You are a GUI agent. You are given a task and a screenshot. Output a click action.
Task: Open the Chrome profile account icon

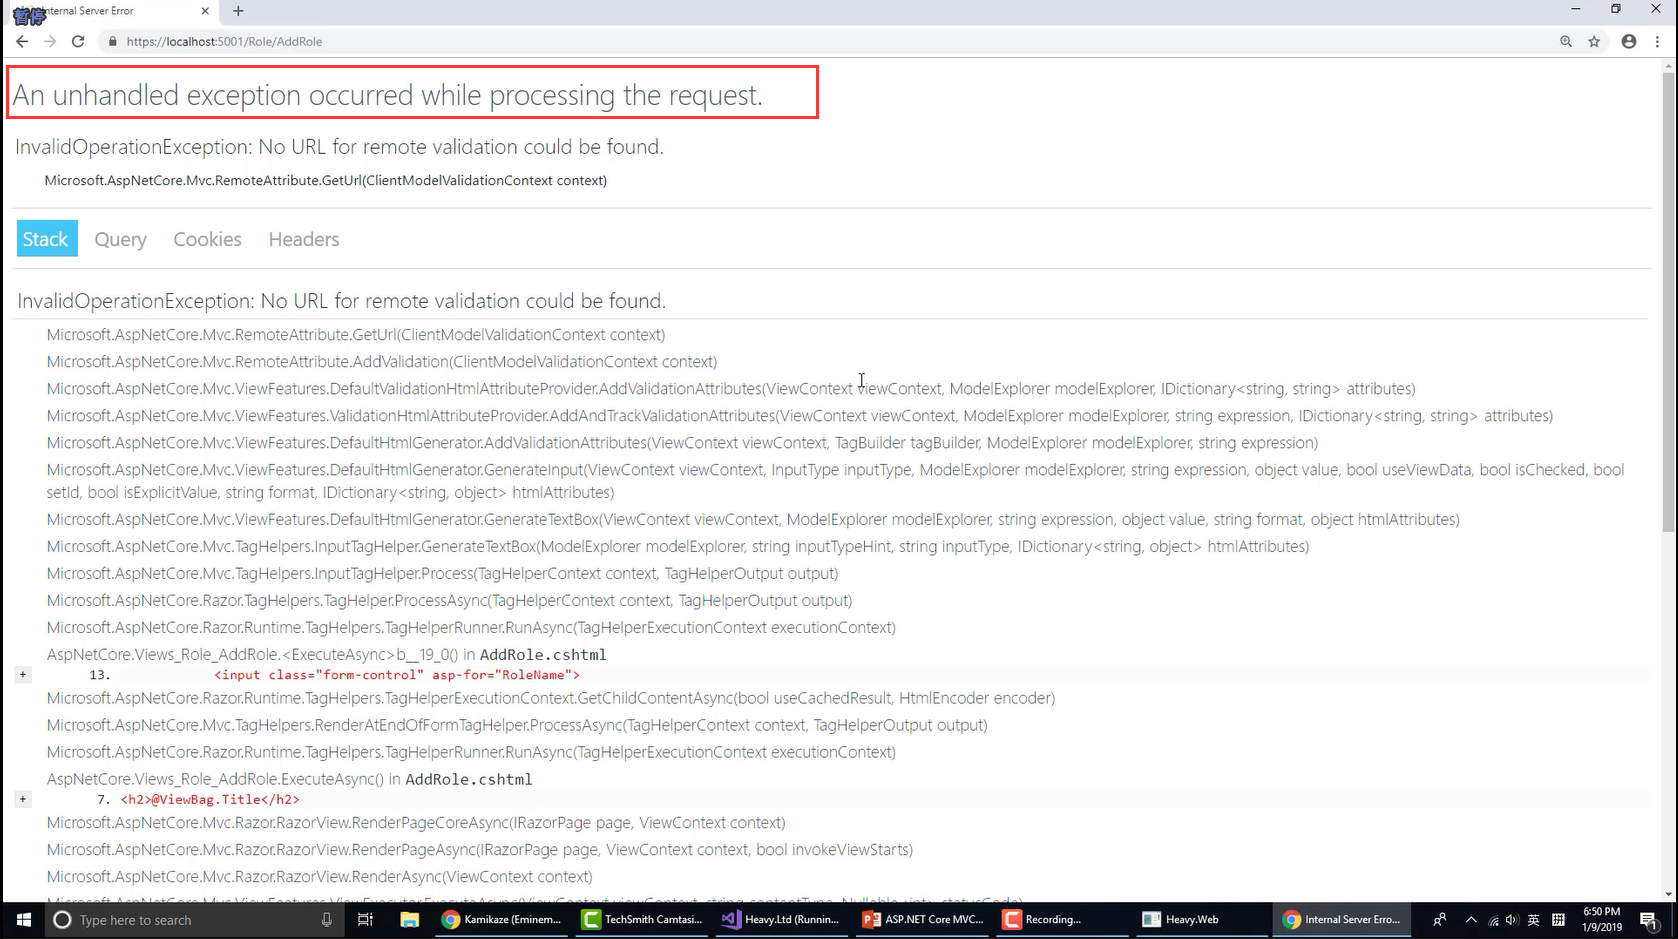click(x=1629, y=41)
